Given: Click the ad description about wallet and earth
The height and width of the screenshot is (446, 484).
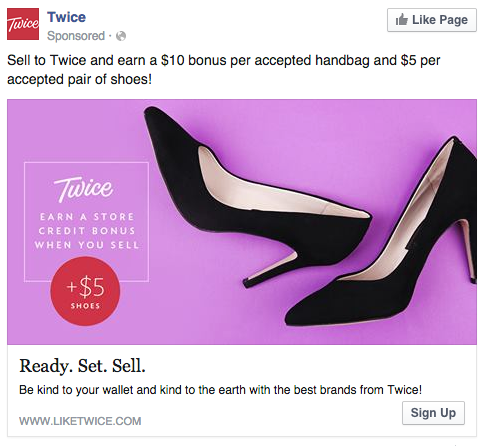Looking at the screenshot, I should (x=220, y=390).
